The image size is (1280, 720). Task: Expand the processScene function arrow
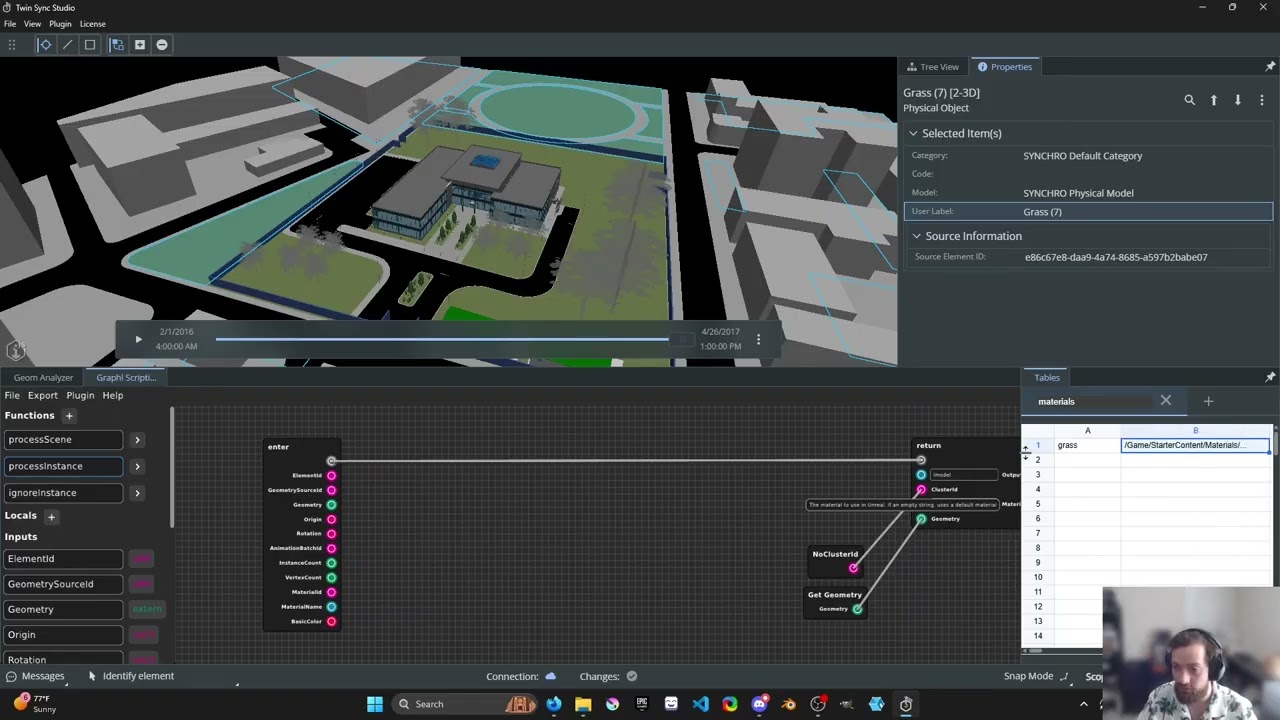pos(137,440)
